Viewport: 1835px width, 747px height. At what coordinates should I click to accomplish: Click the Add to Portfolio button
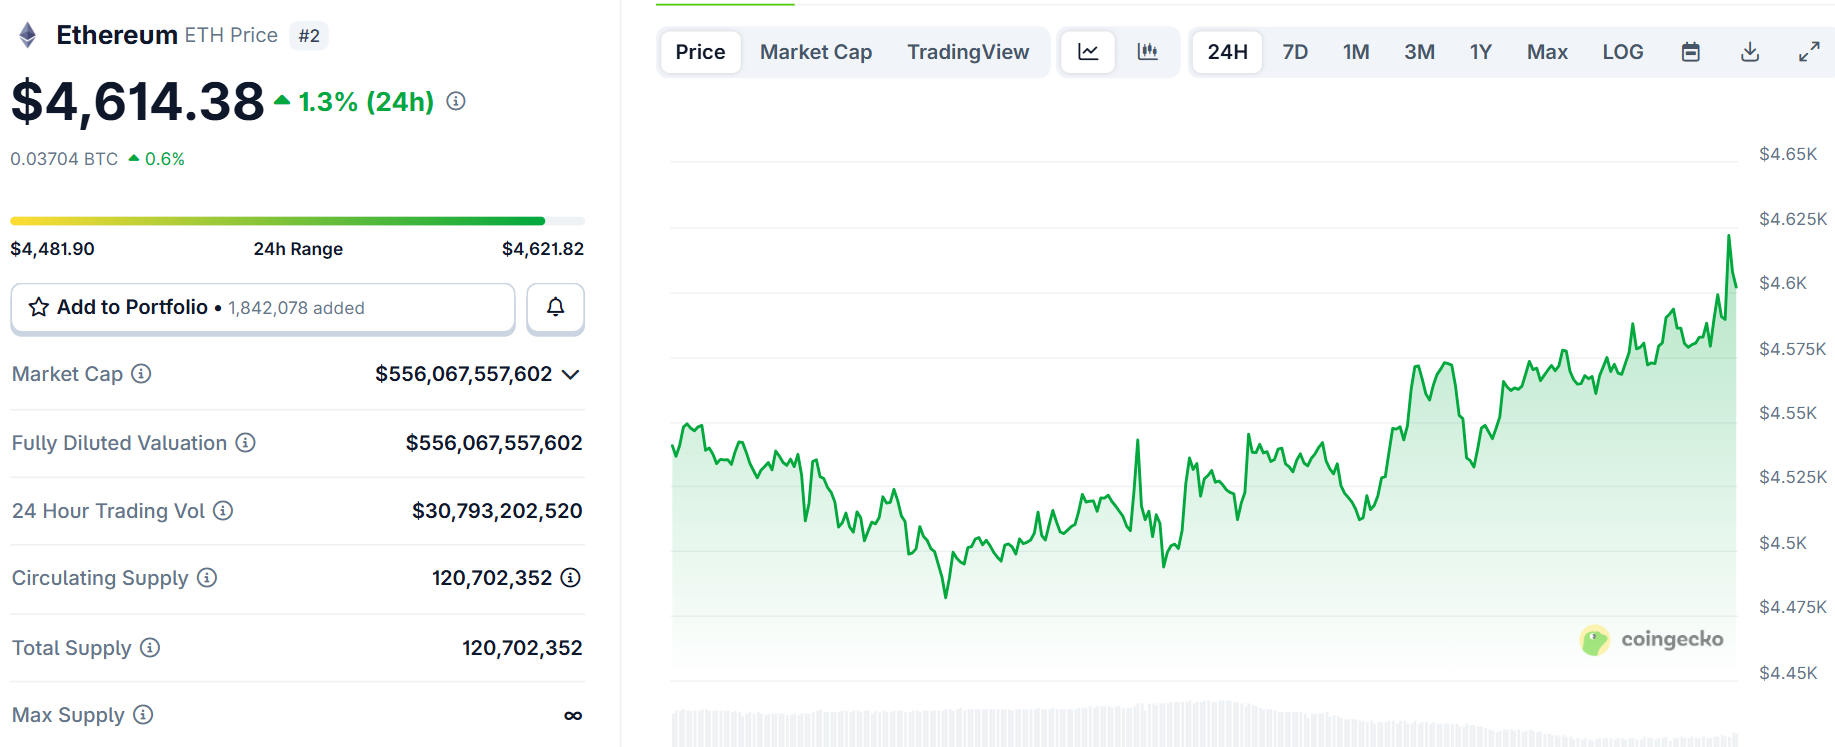click(263, 307)
